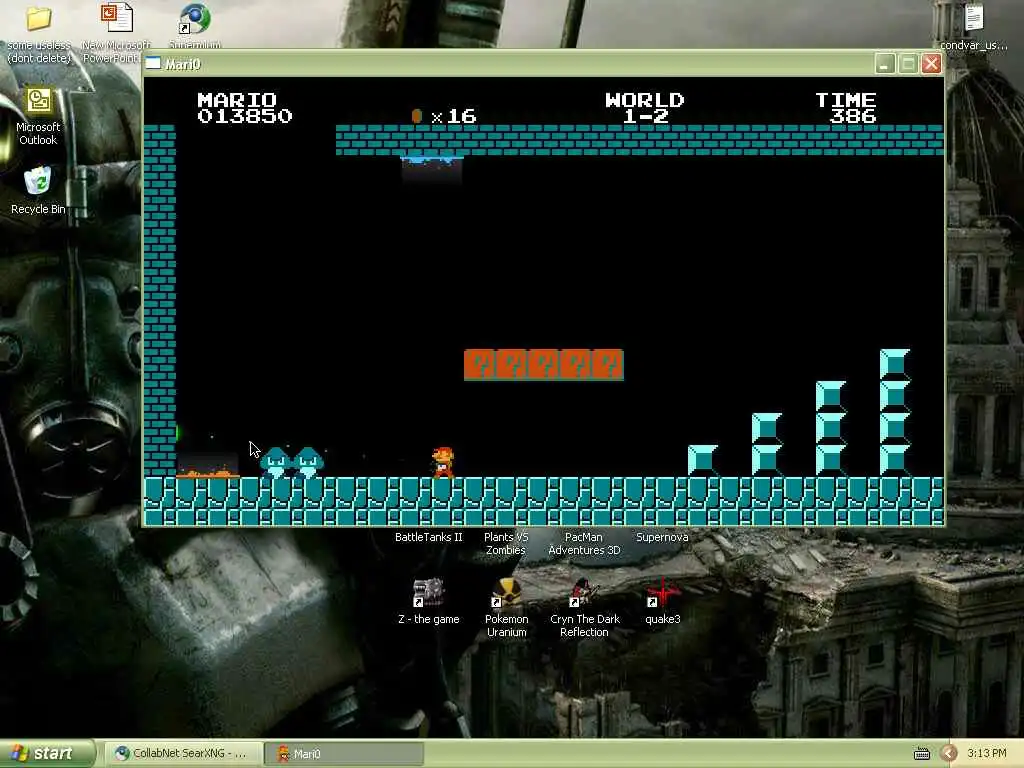Image resolution: width=1024 pixels, height=768 pixels.
Task: Expand hidden system tray icons arrow
Action: pos(949,754)
